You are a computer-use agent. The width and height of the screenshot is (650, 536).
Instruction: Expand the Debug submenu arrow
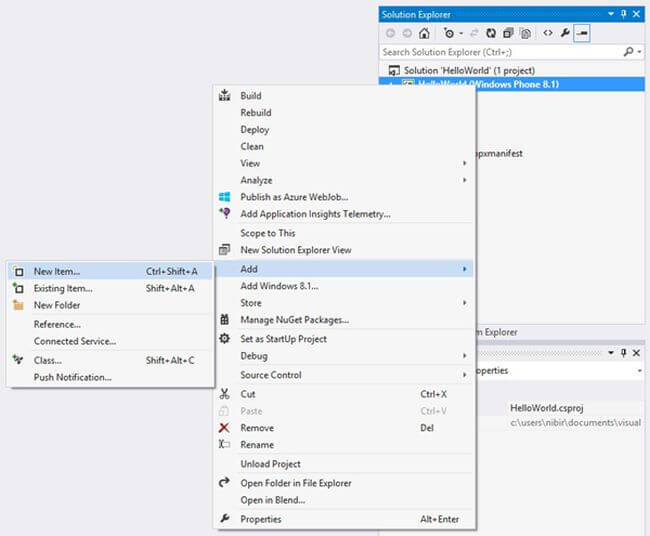click(x=464, y=356)
